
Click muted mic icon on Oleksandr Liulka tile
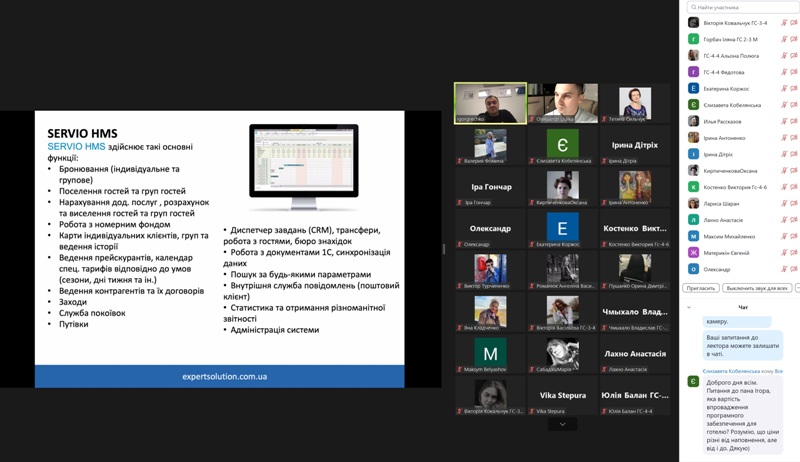(532, 119)
